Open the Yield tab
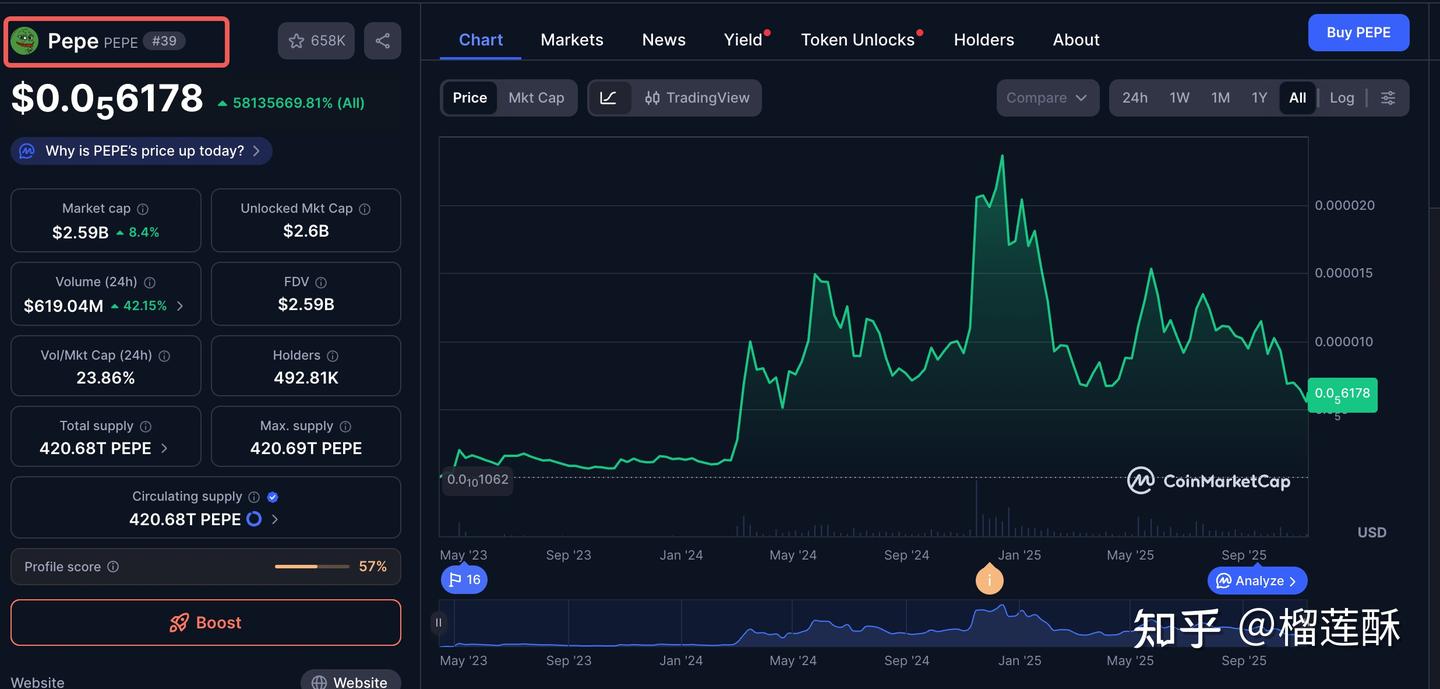The width and height of the screenshot is (1440, 689). coord(744,40)
